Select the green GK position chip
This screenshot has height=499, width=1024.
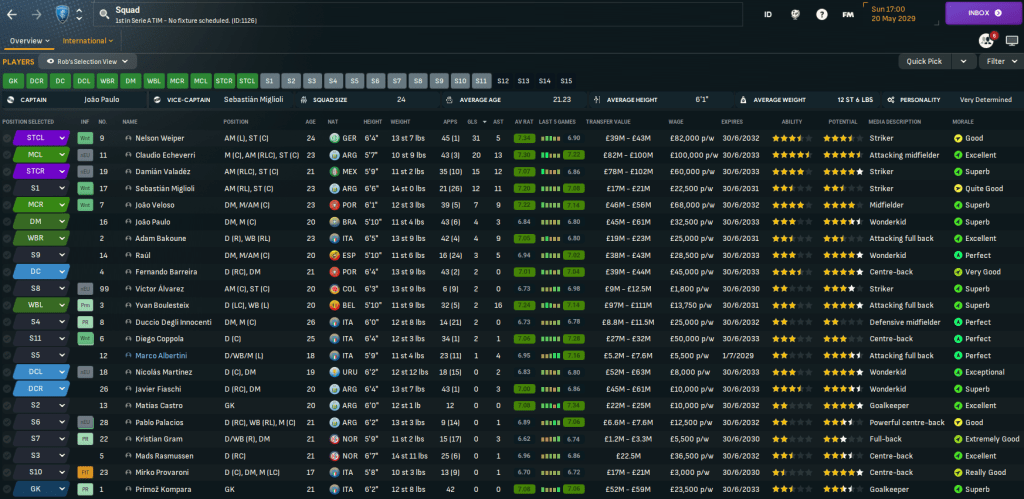tap(13, 80)
